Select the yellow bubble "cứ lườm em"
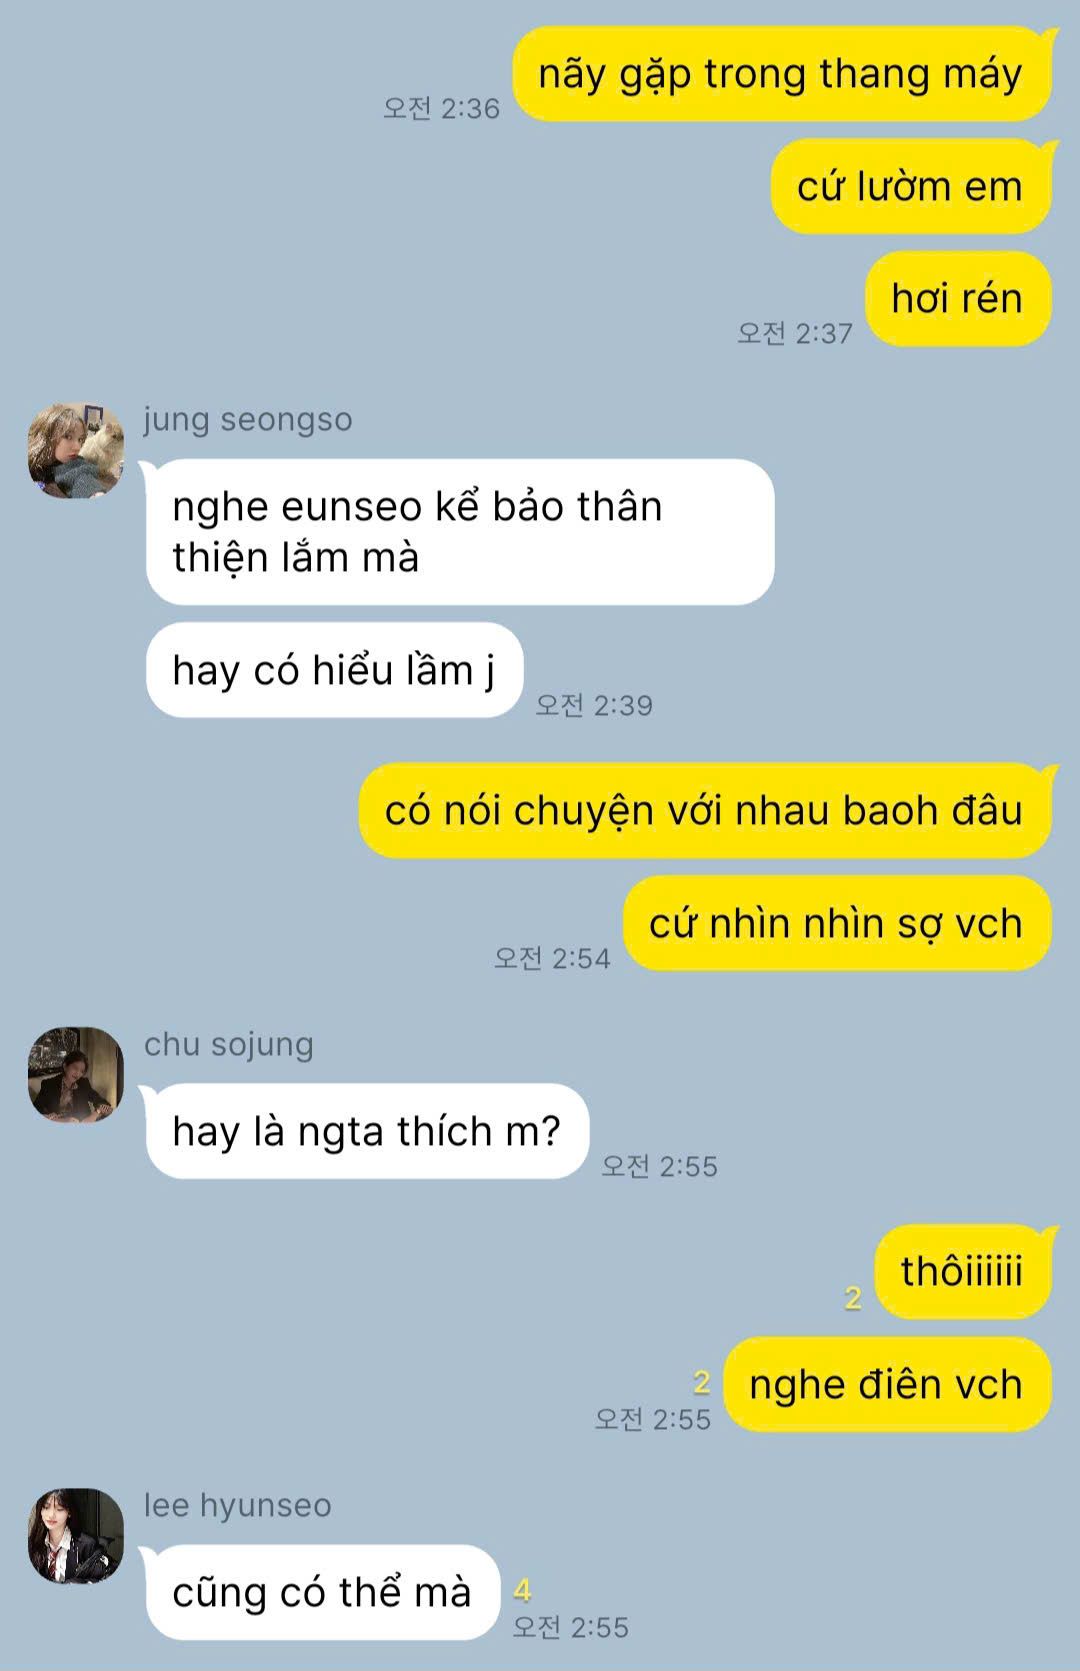 [911, 186]
